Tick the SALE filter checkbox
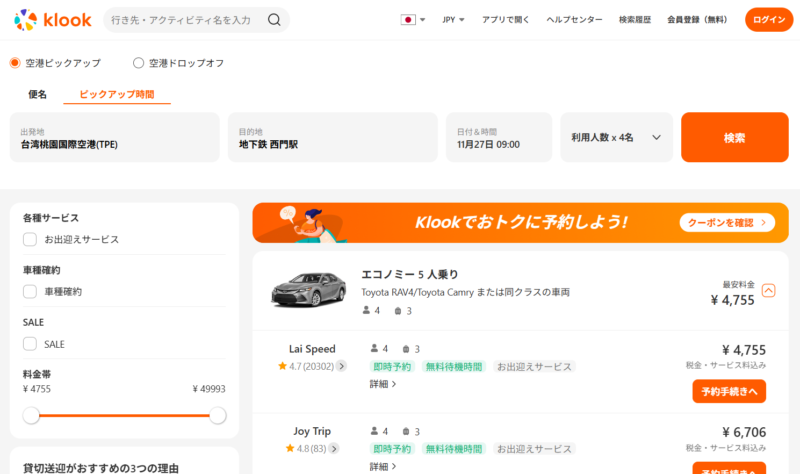The image size is (800, 474). pyautogui.click(x=30, y=344)
